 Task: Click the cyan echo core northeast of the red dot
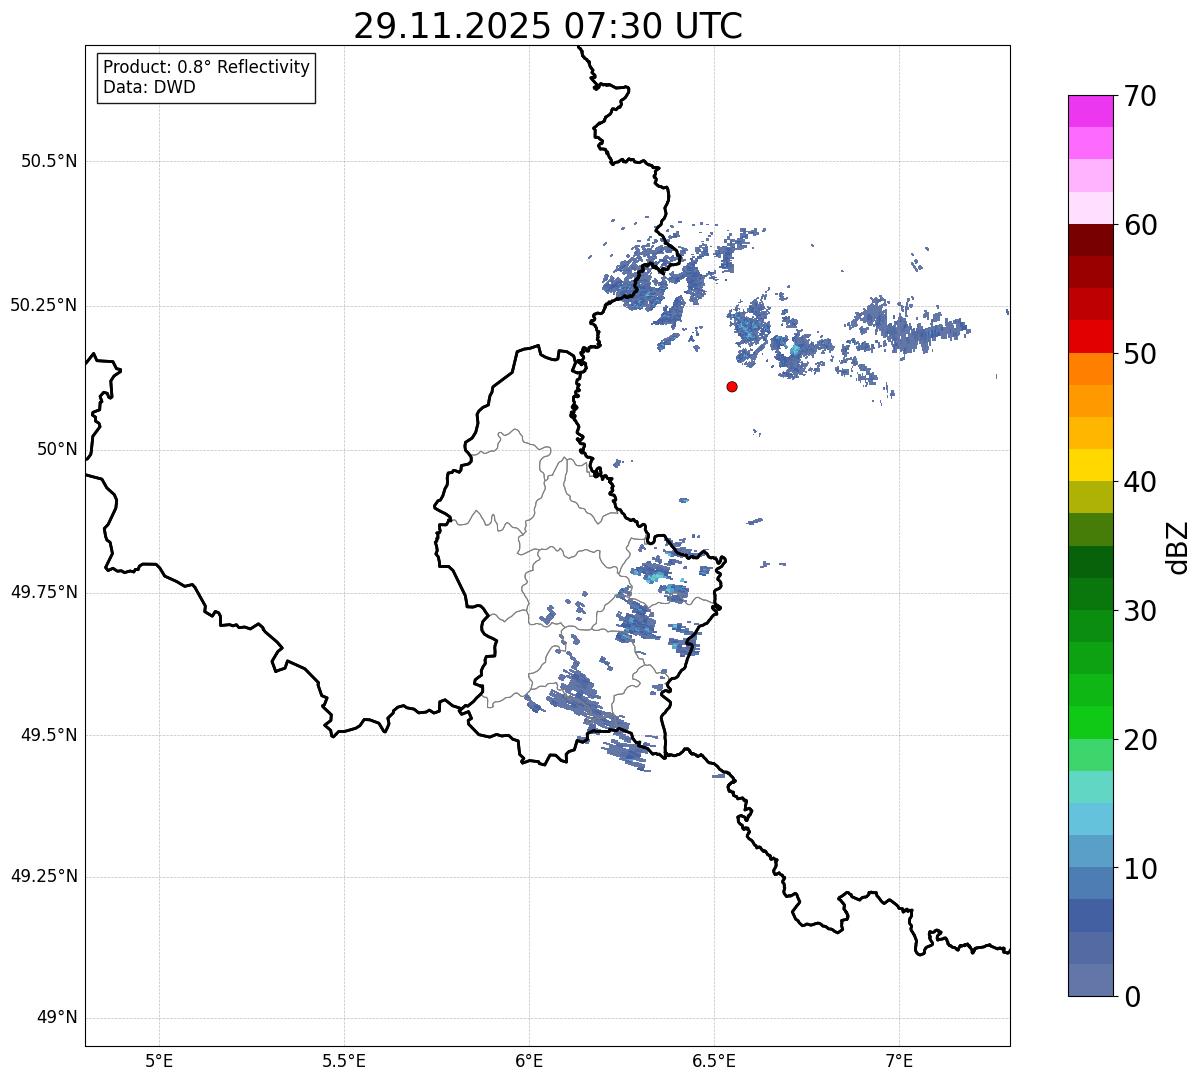(795, 349)
